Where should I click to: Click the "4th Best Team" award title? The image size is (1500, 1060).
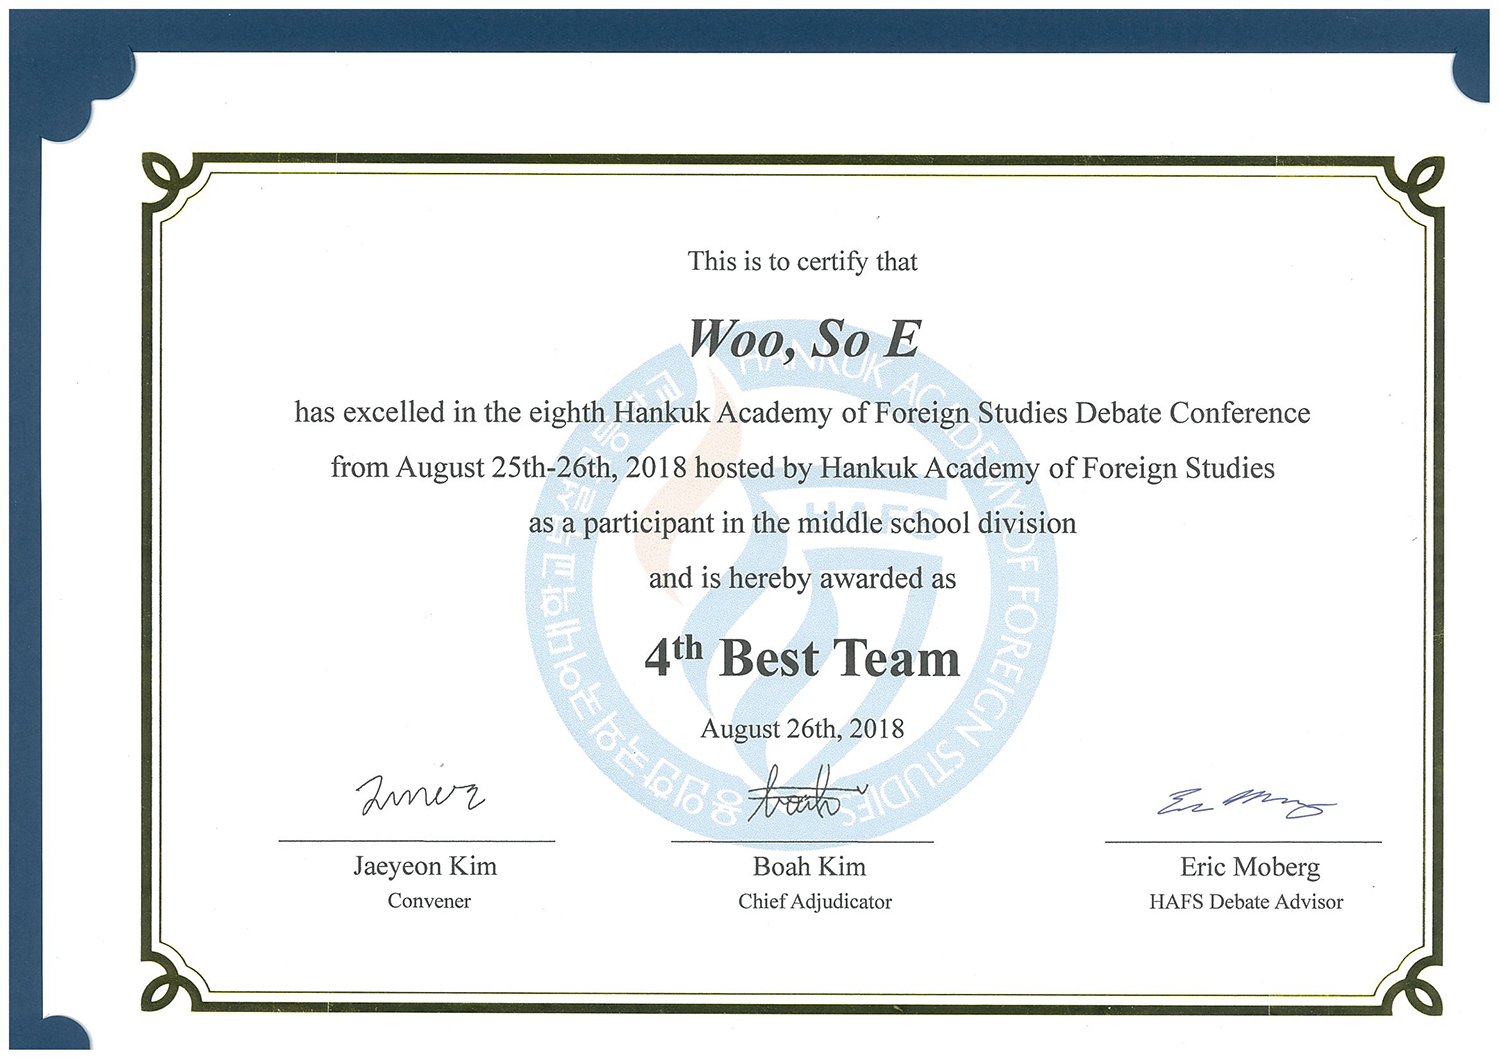[802, 659]
